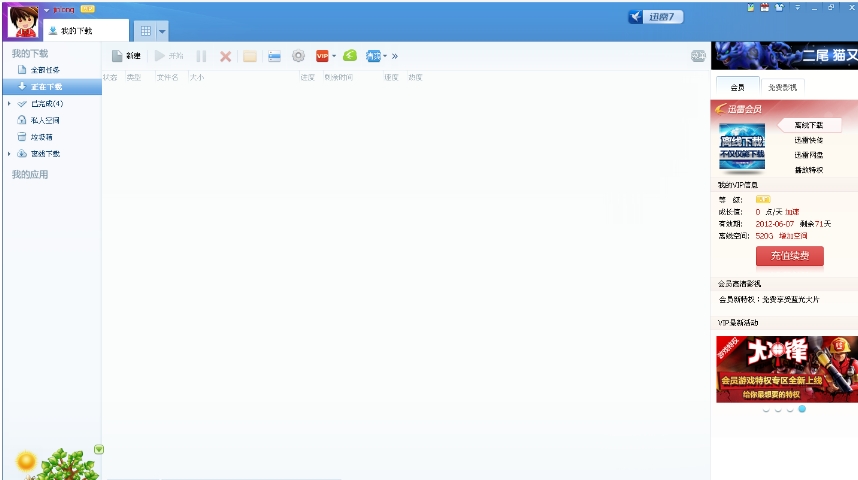Image resolution: width=858 pixels, height=480 pixels.
Task: Switch to the 会员 tab
Action: 738,87
